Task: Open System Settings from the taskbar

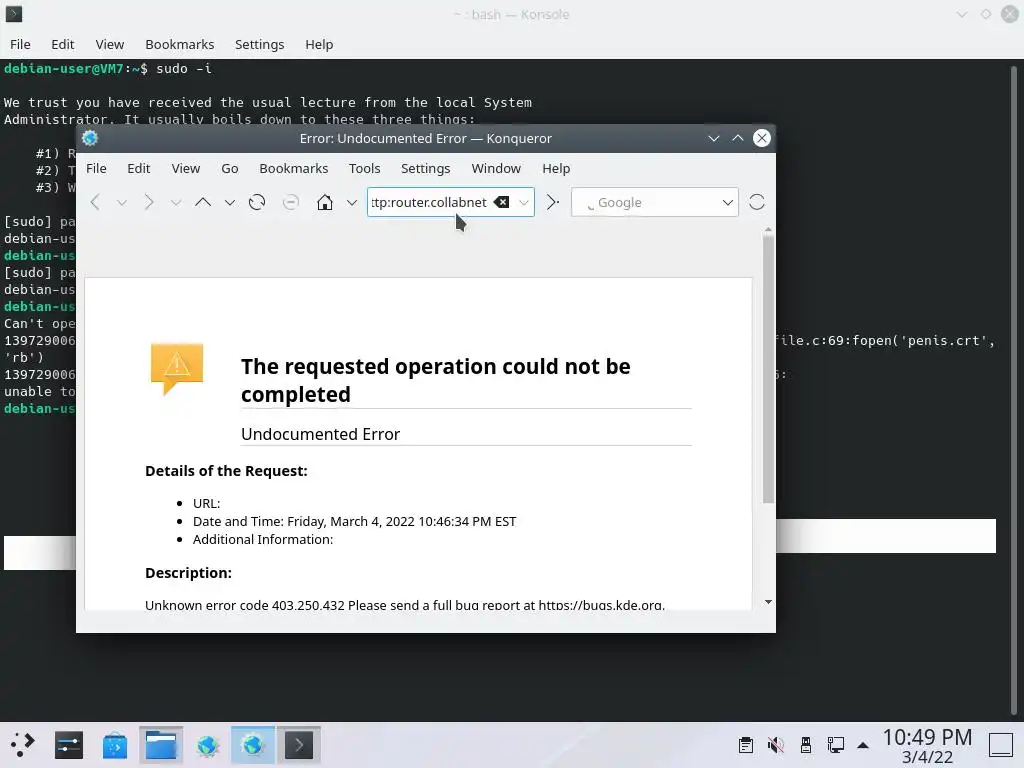Action: (69, 744)
